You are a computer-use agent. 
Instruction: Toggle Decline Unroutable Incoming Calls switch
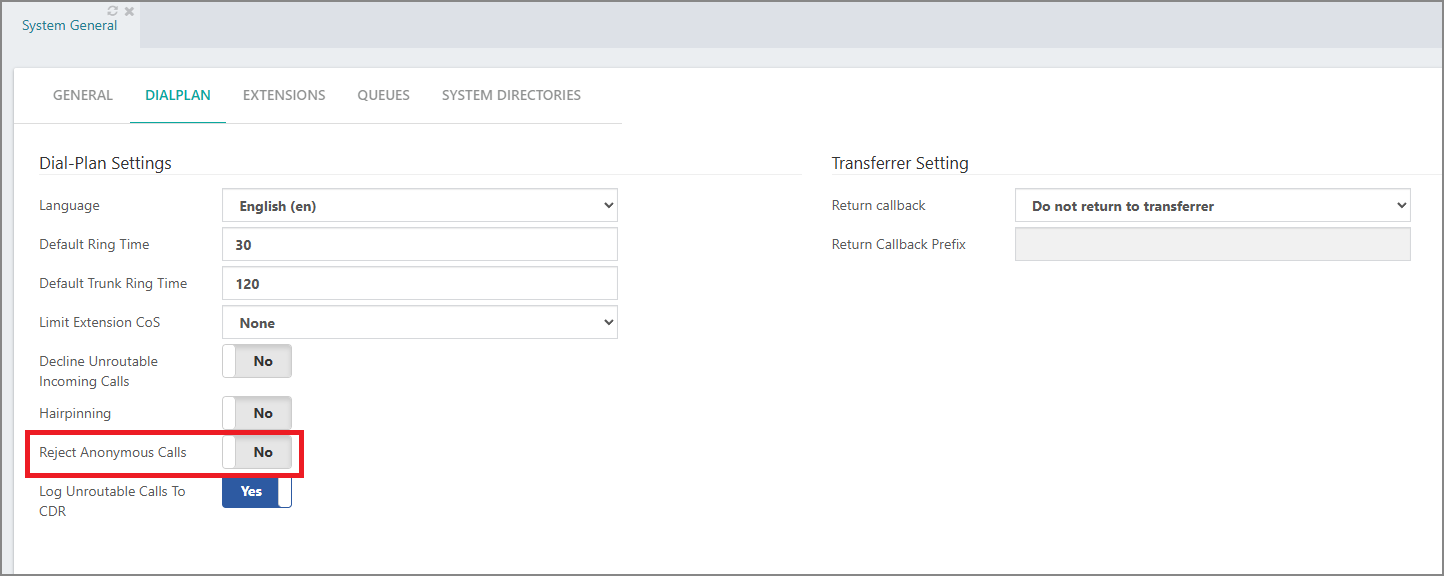pyautogui.click(x=257, y=362)
